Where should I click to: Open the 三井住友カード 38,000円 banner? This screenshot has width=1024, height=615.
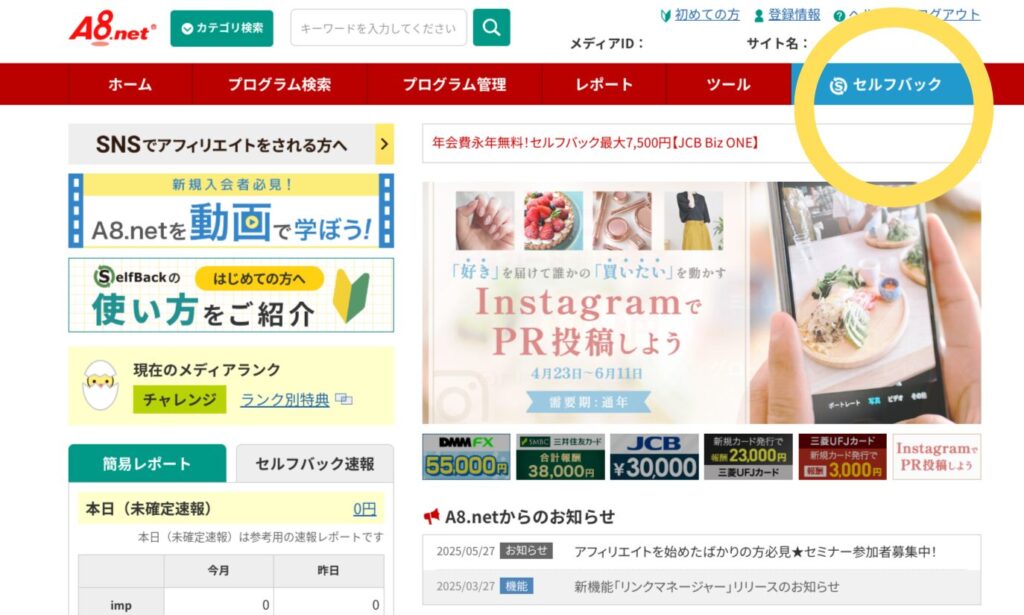click(x=560, y=457)
